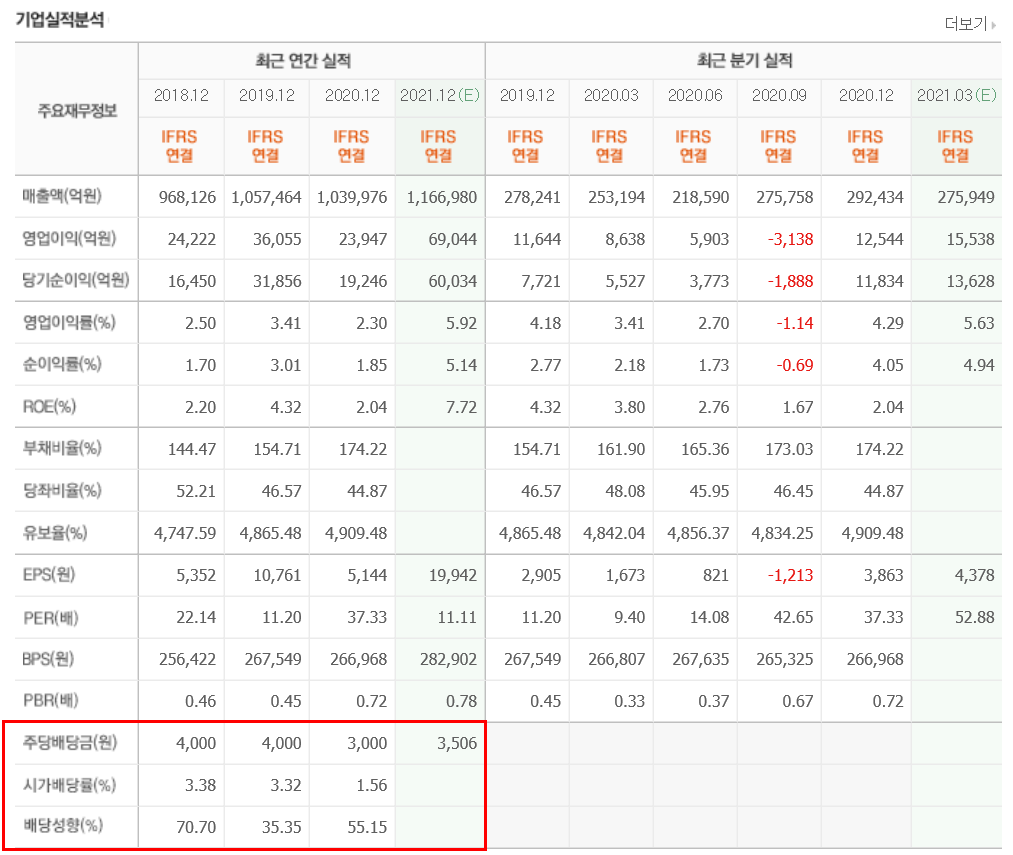Click the PER value 52.88
The height and width of the screenshot is (855, 1013).
coord(975,617)
